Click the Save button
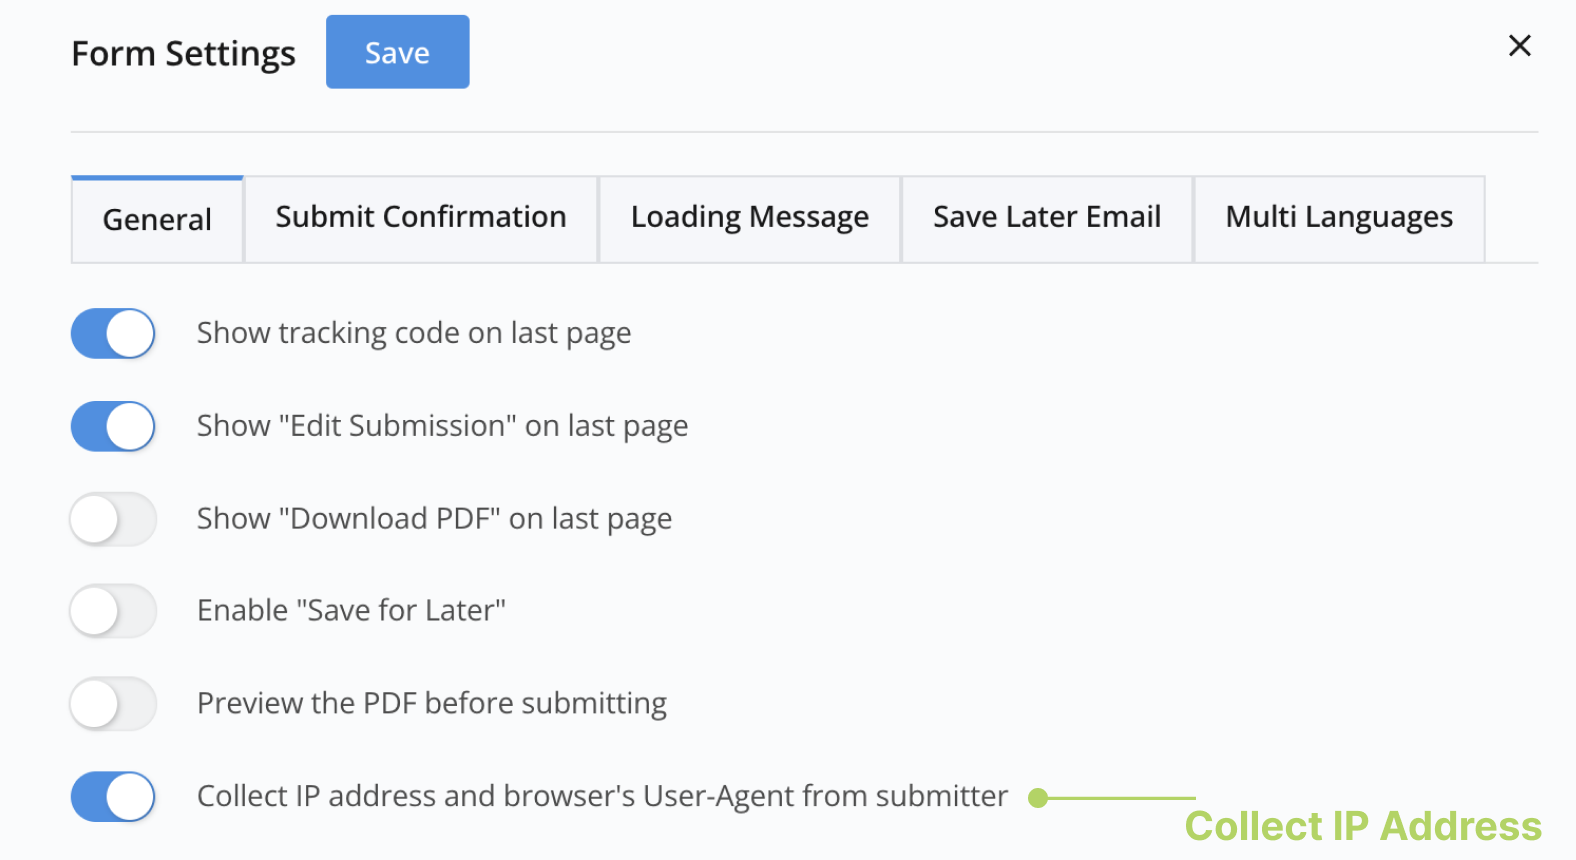 (397, 52)
